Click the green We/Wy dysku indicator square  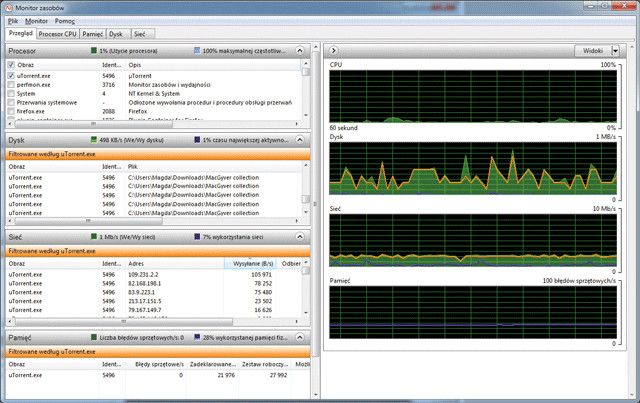[x=94, y=140]
